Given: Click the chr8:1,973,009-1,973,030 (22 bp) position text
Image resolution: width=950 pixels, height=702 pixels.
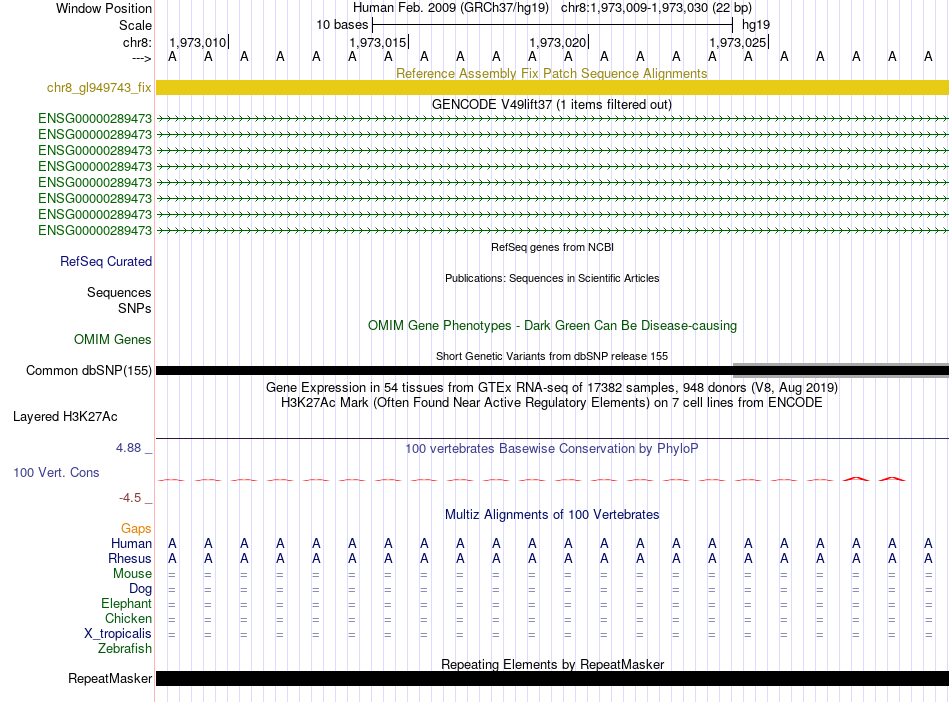Looking at the screenshot, I should pos(656,8).
